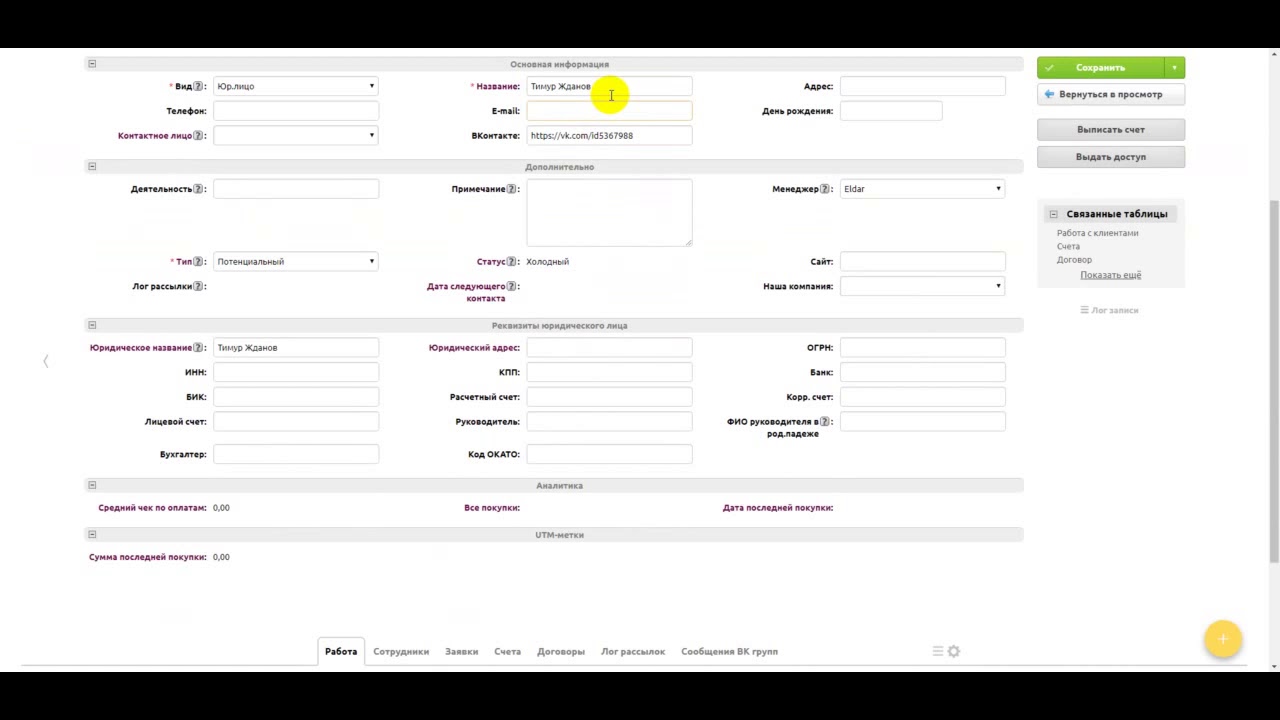Click list icon next to gear near tabs
1280x720 pixels.
tap(938, 651)
